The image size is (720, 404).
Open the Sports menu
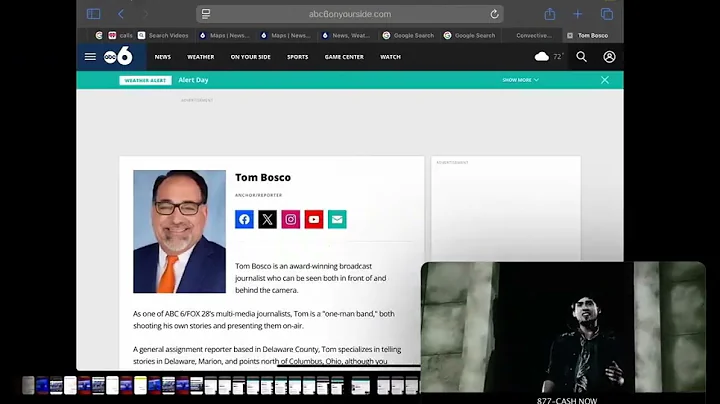298,57
